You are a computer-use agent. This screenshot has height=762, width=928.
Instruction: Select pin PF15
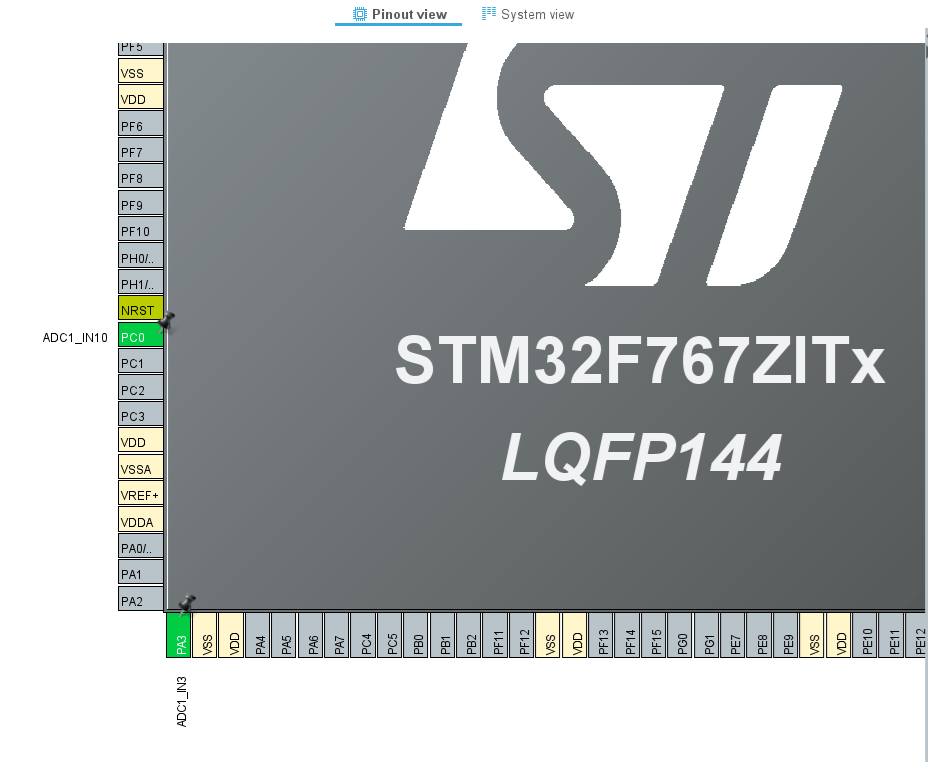point(653,635)
